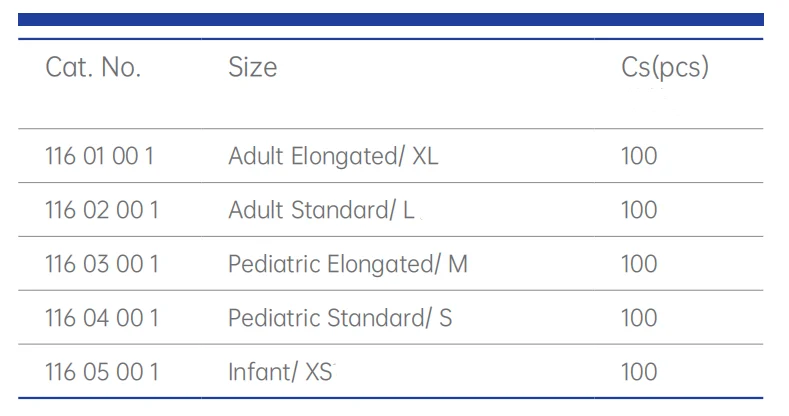
Task: Click the 100 quantity for Adult Standard
Action: click(639, 210)
